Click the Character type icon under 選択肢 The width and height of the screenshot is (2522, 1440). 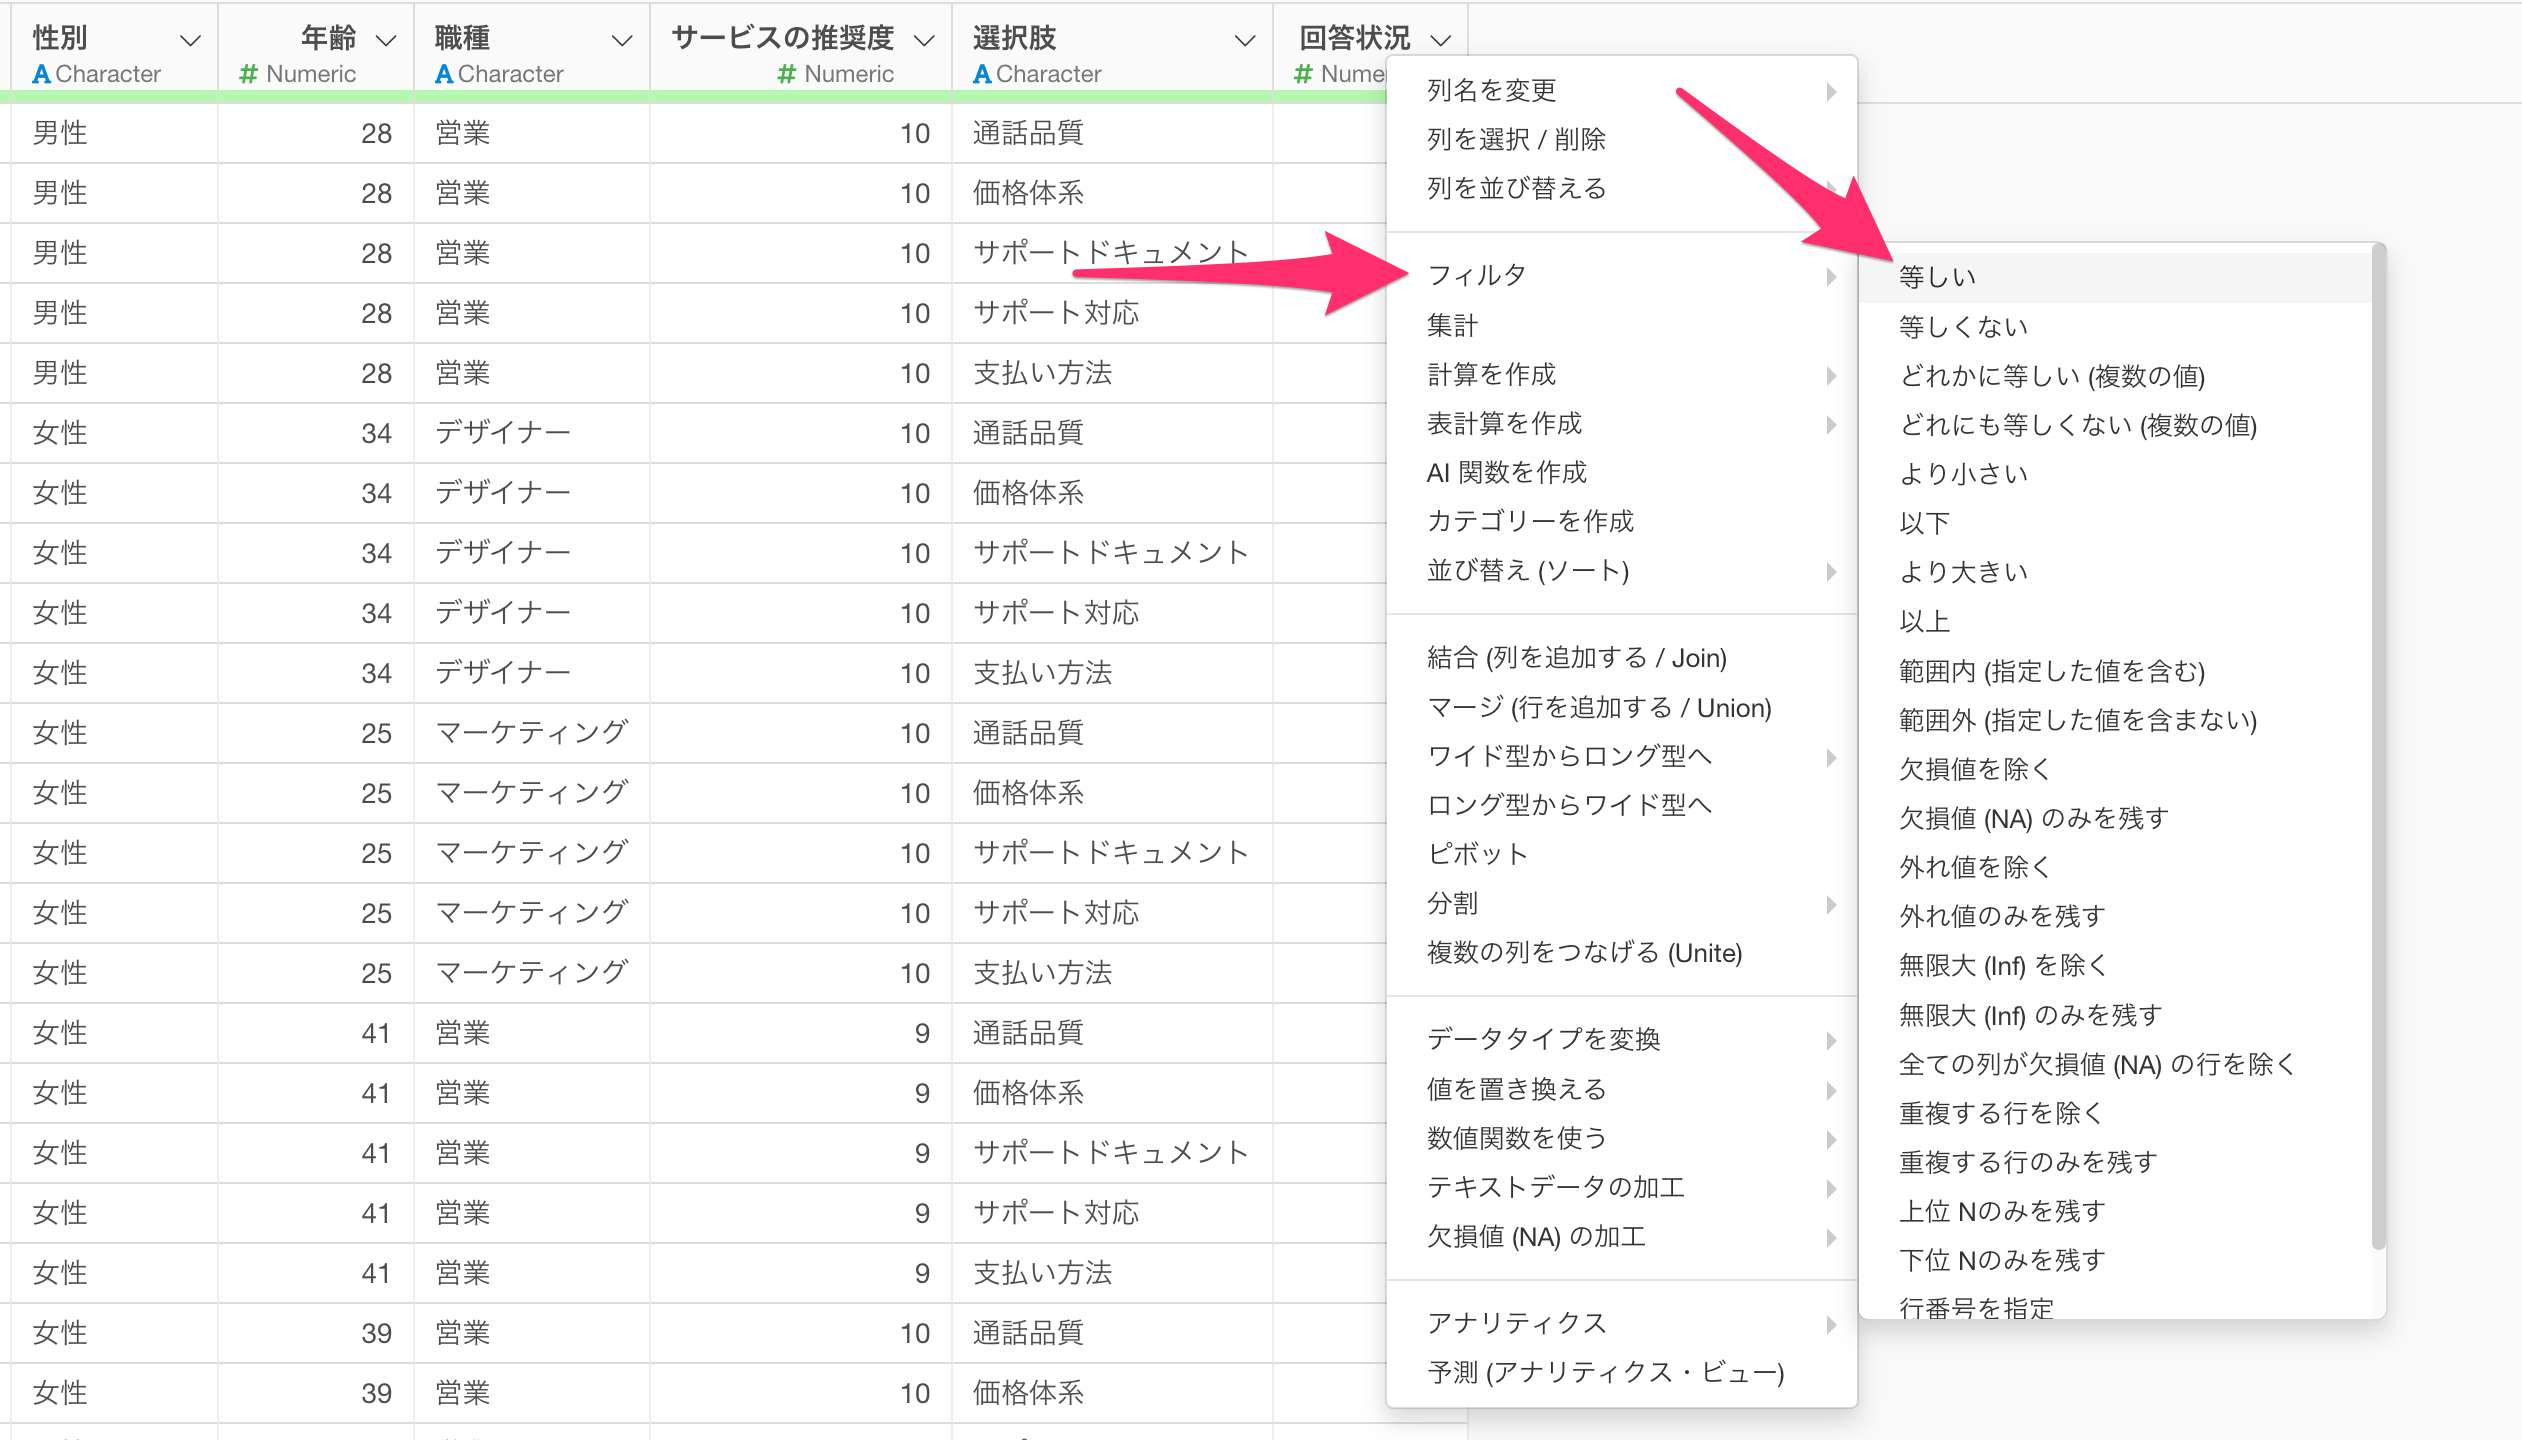982,74
